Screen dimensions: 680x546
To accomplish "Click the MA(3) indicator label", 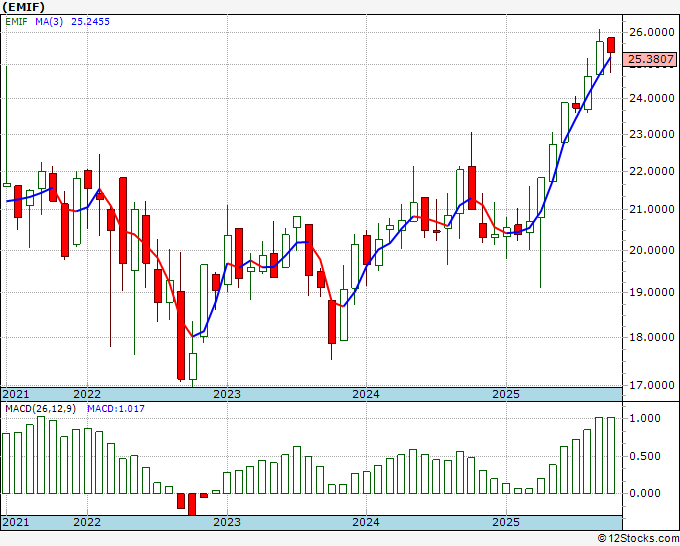I will pos(49,21).
